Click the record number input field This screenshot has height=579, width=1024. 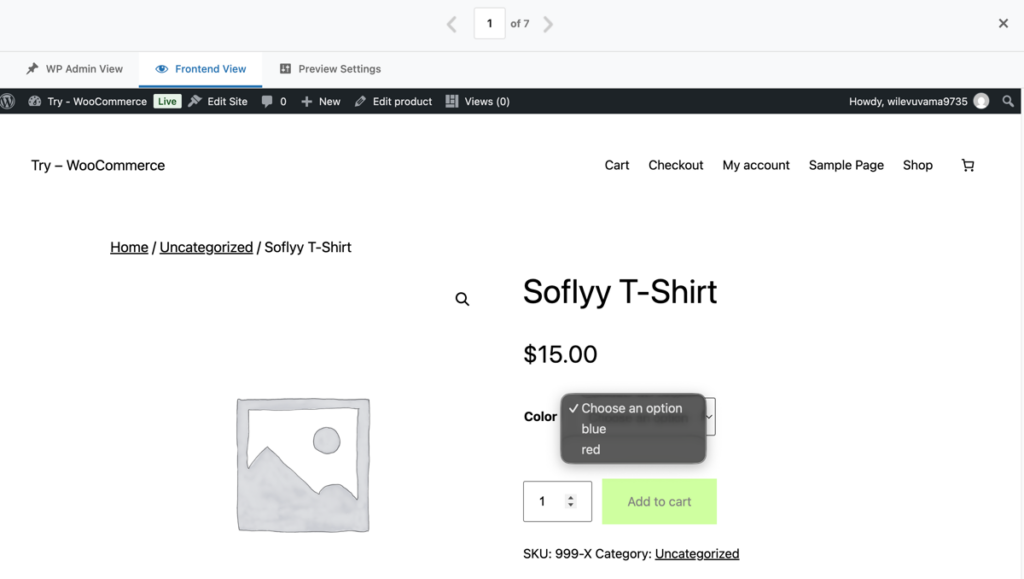(x=489, y=23)
